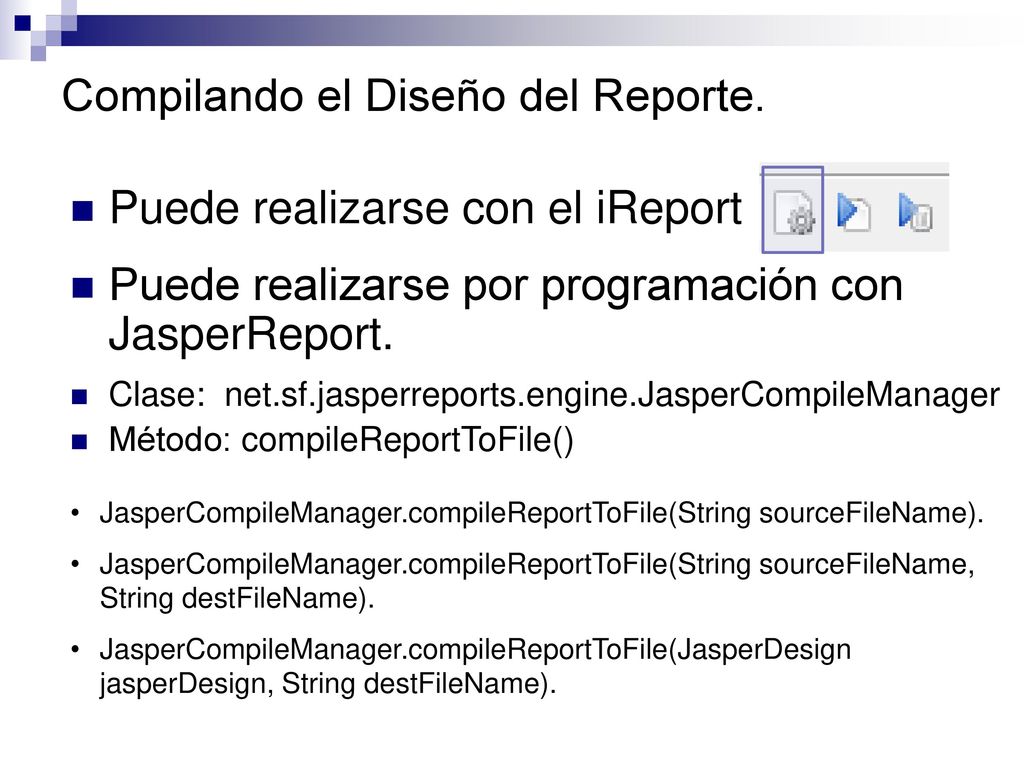Click the iReport compile report gear icon
1024x768 pixels.
(x=793, y=211)
